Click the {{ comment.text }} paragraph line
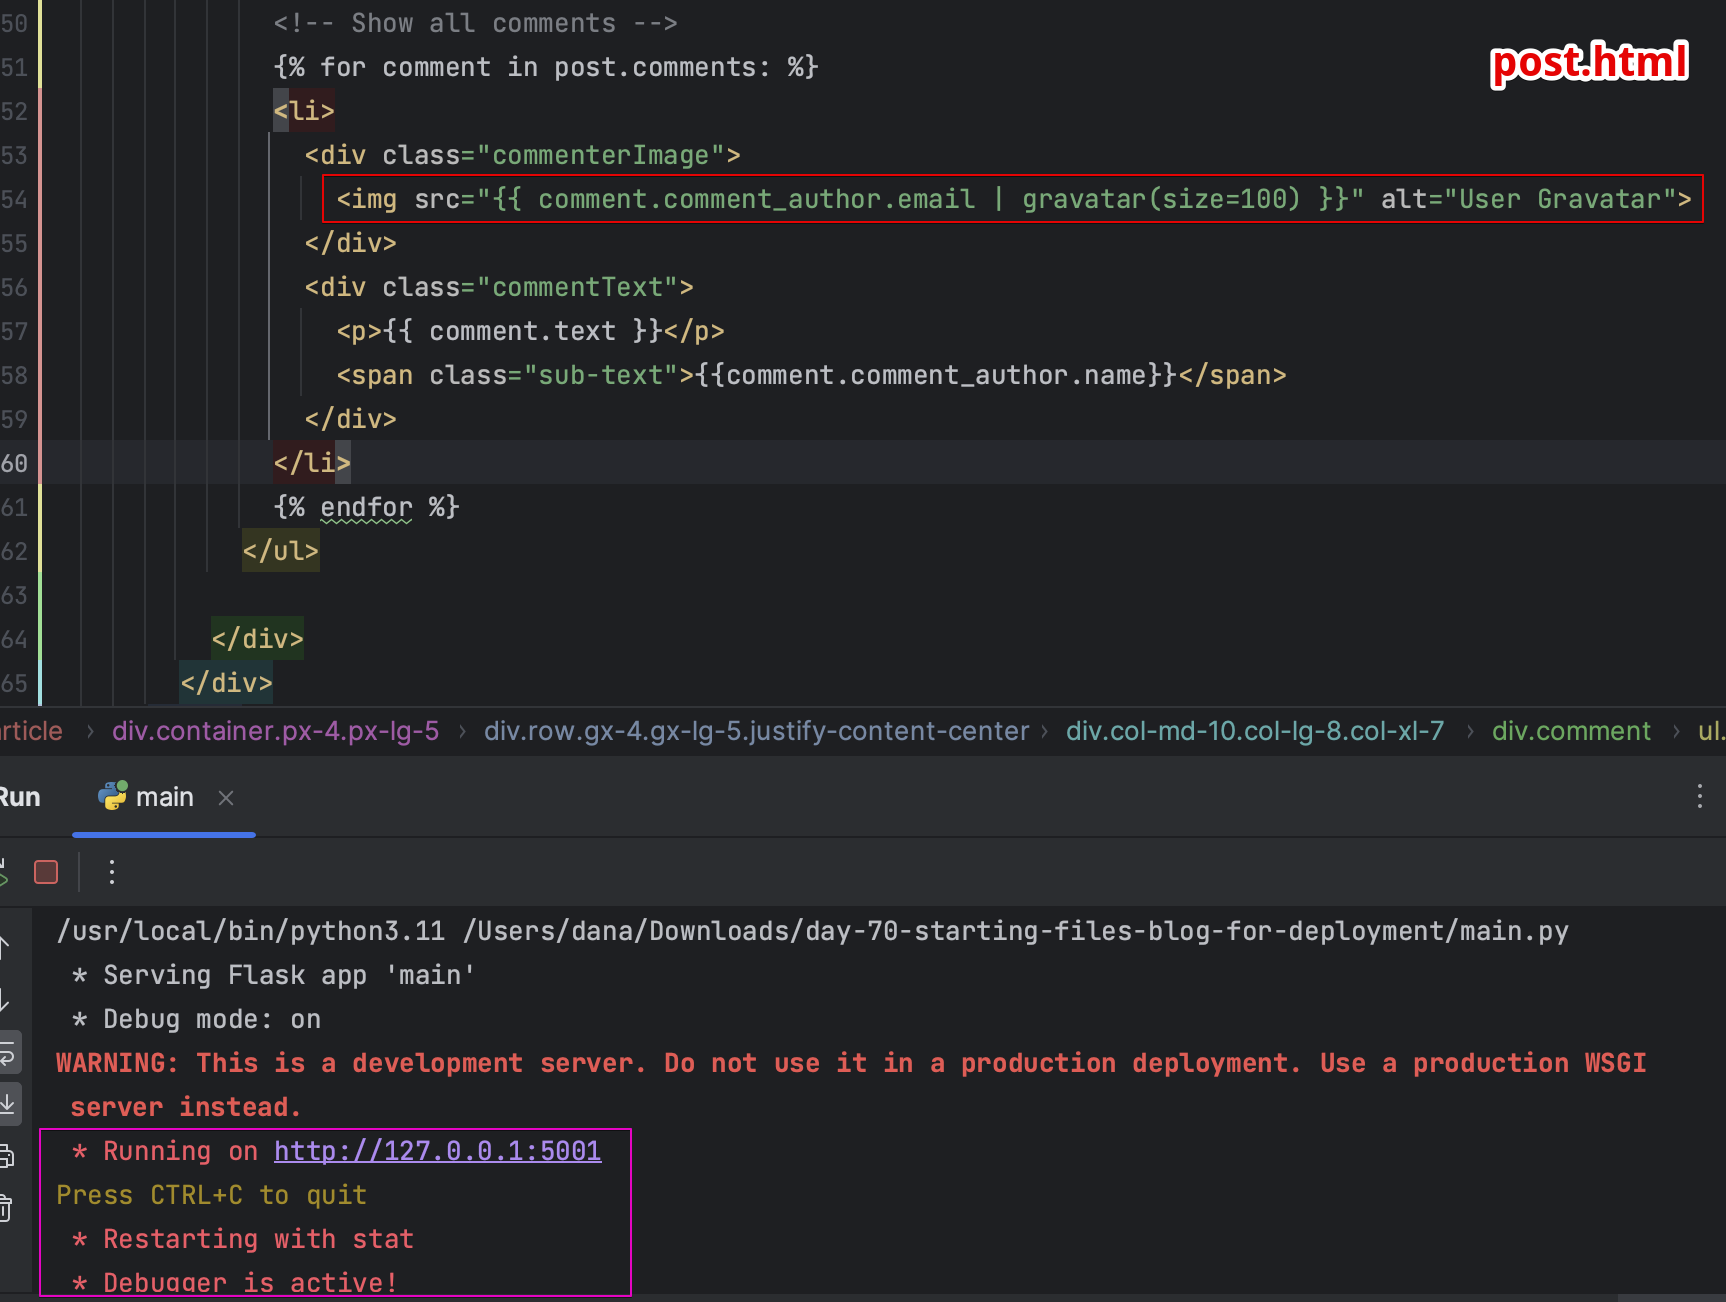Viewport: 1726px width, 1302px height. pos(531,331)
